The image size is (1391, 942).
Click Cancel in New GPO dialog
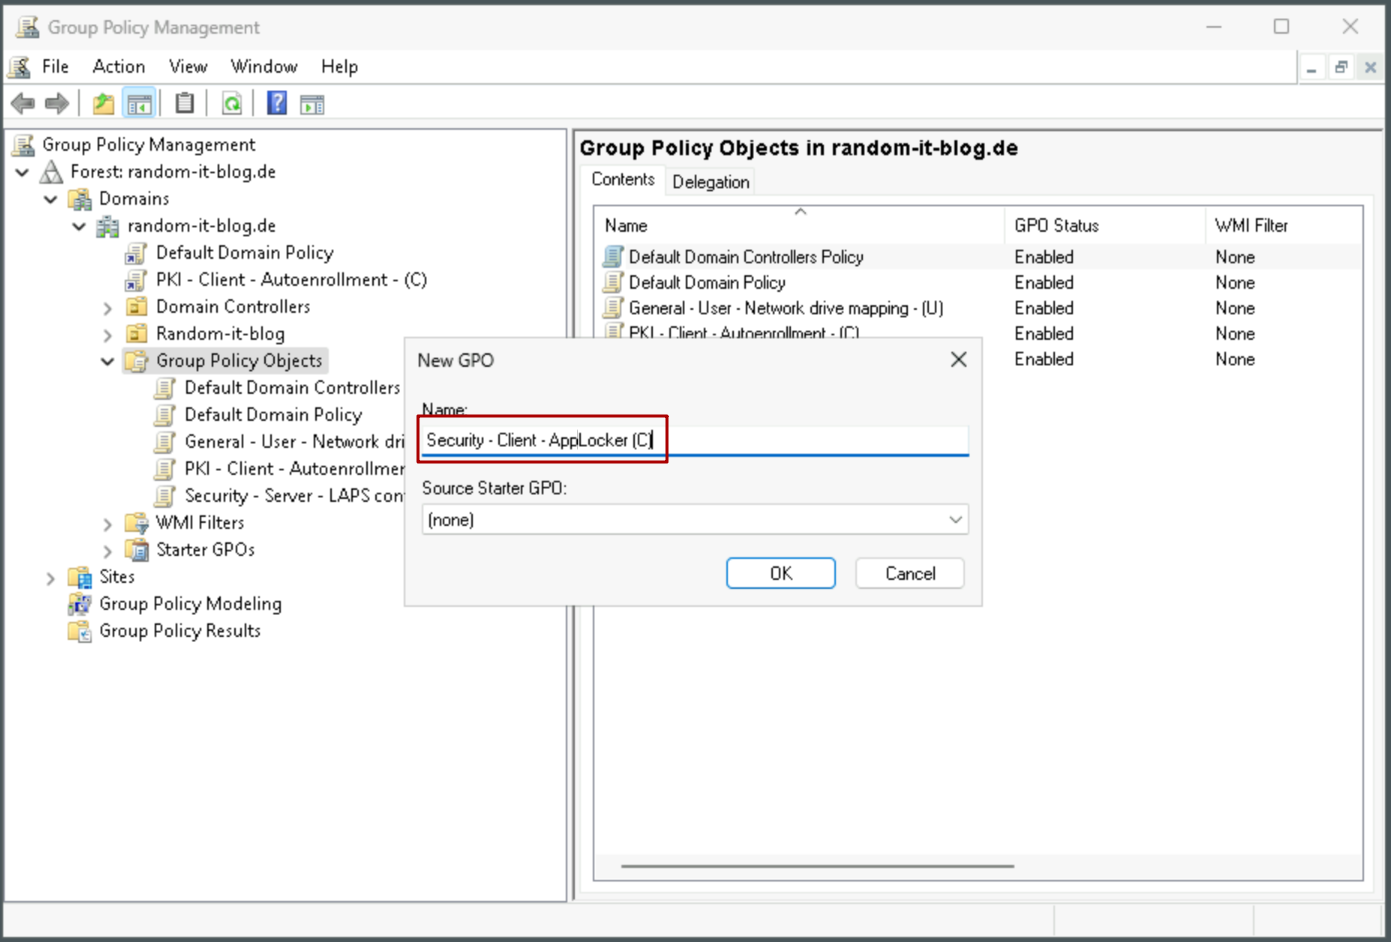(910, 574)
